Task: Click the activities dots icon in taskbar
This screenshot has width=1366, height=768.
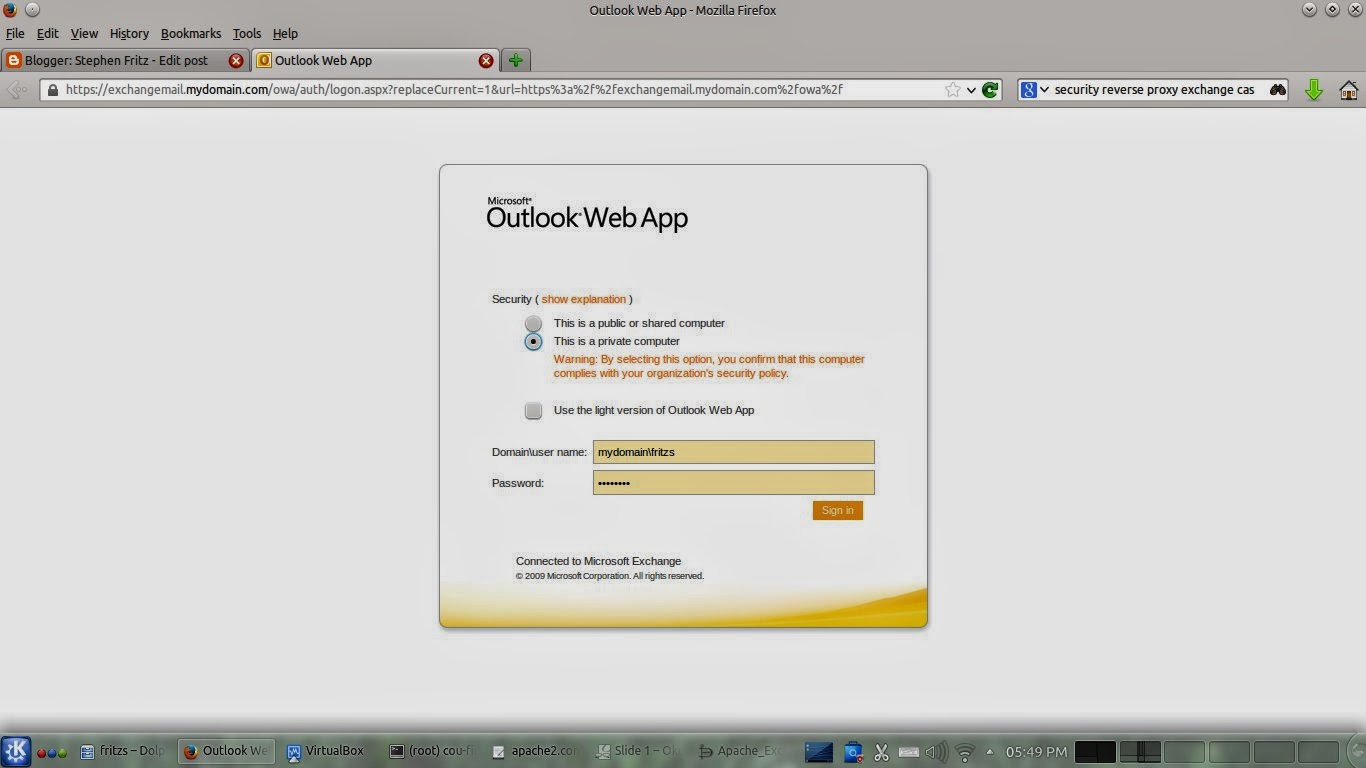Action: [x=52, y=752]
